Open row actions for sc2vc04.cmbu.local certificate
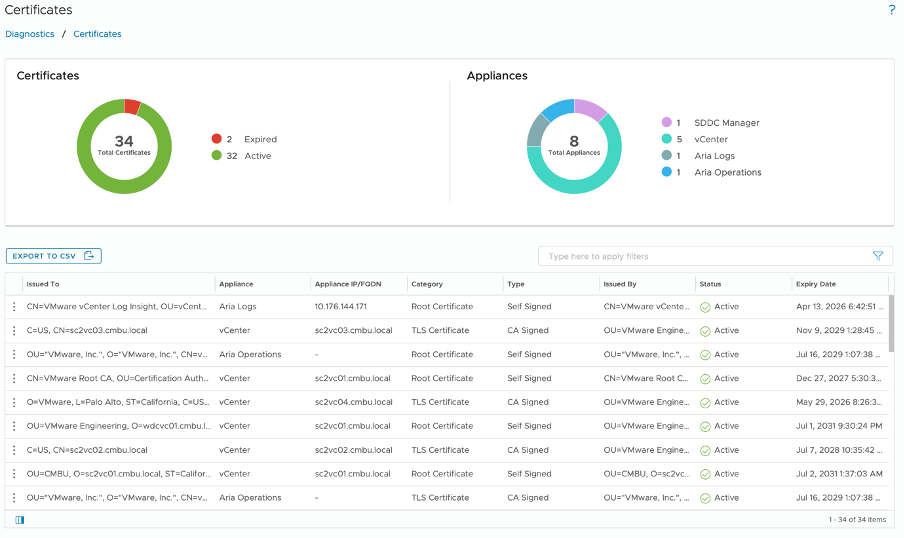The width and height of the screenshot is (904, 538). click(14, 402)
